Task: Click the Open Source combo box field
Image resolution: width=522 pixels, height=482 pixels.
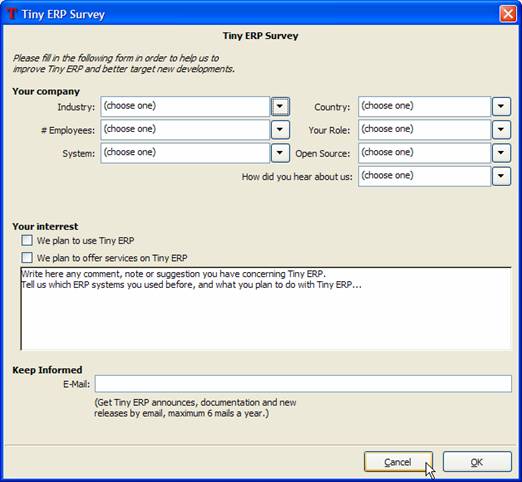Action: (424, 153)
